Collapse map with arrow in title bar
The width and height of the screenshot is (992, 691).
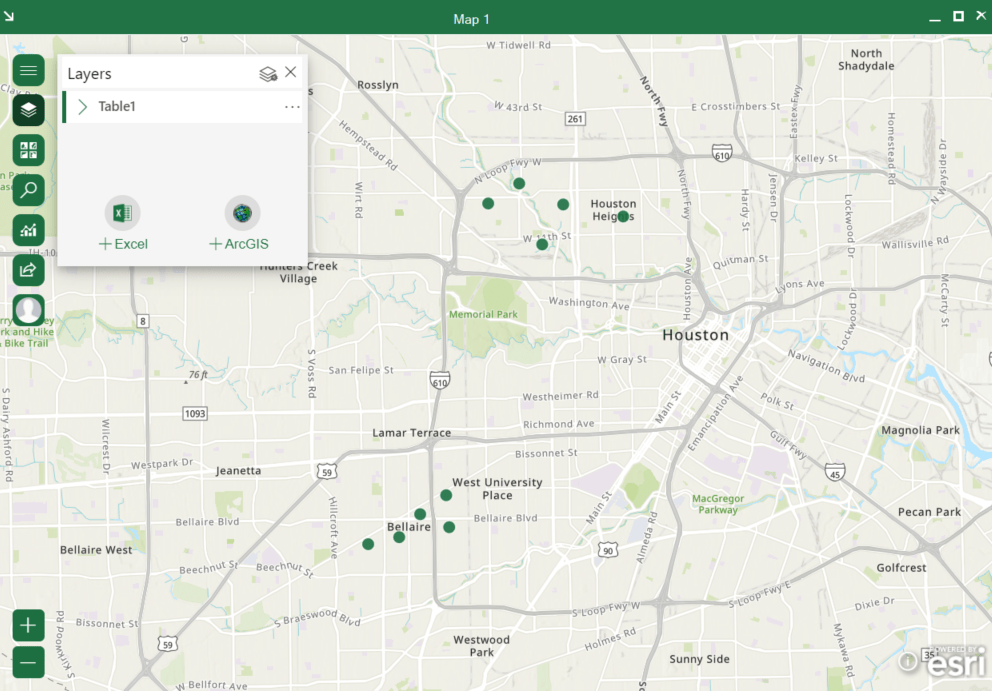pos(9,16)
